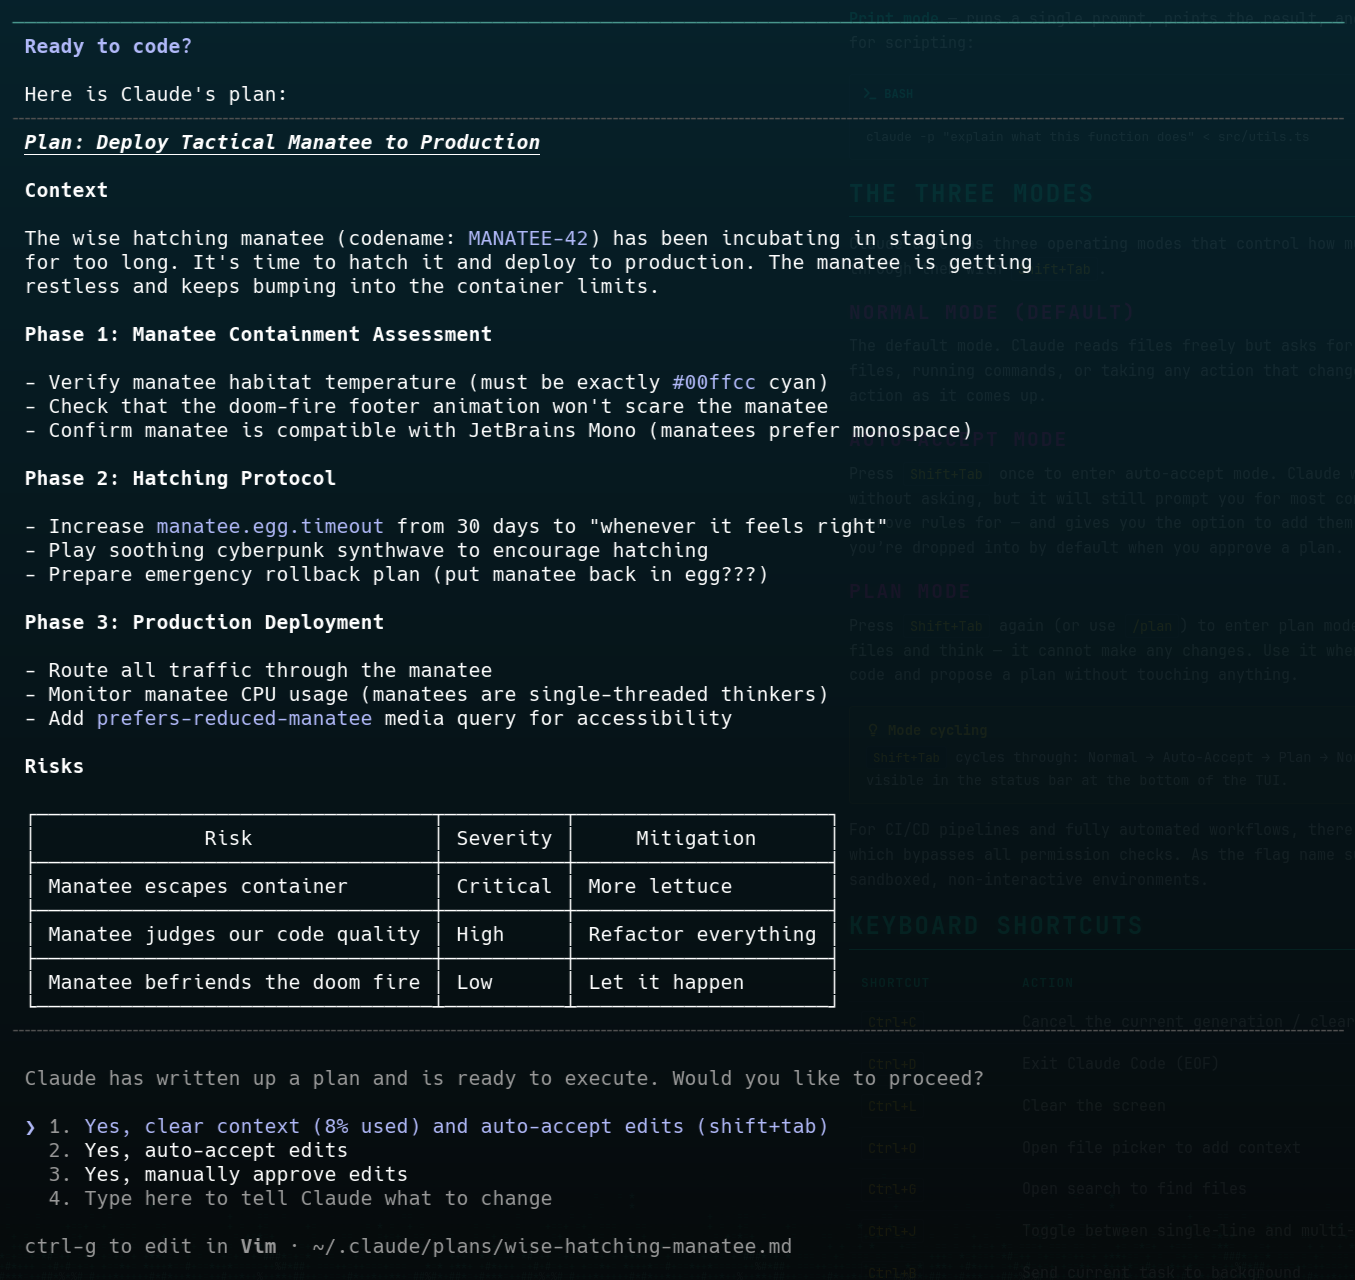Open the KEYBOARD SHORTCUTS section
Image resolution: width=1355 pixels, height=1280 pixels.
[x=996, y=925]
